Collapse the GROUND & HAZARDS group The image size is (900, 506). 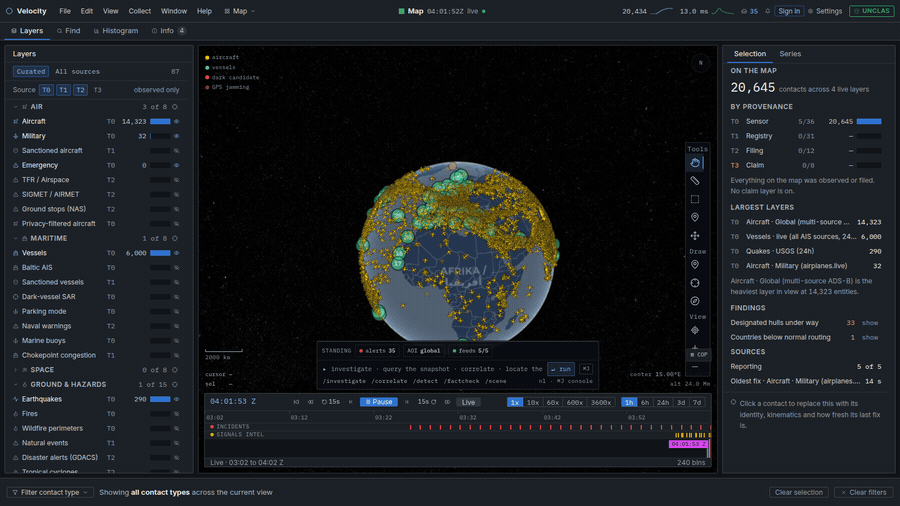coord(15,384)
